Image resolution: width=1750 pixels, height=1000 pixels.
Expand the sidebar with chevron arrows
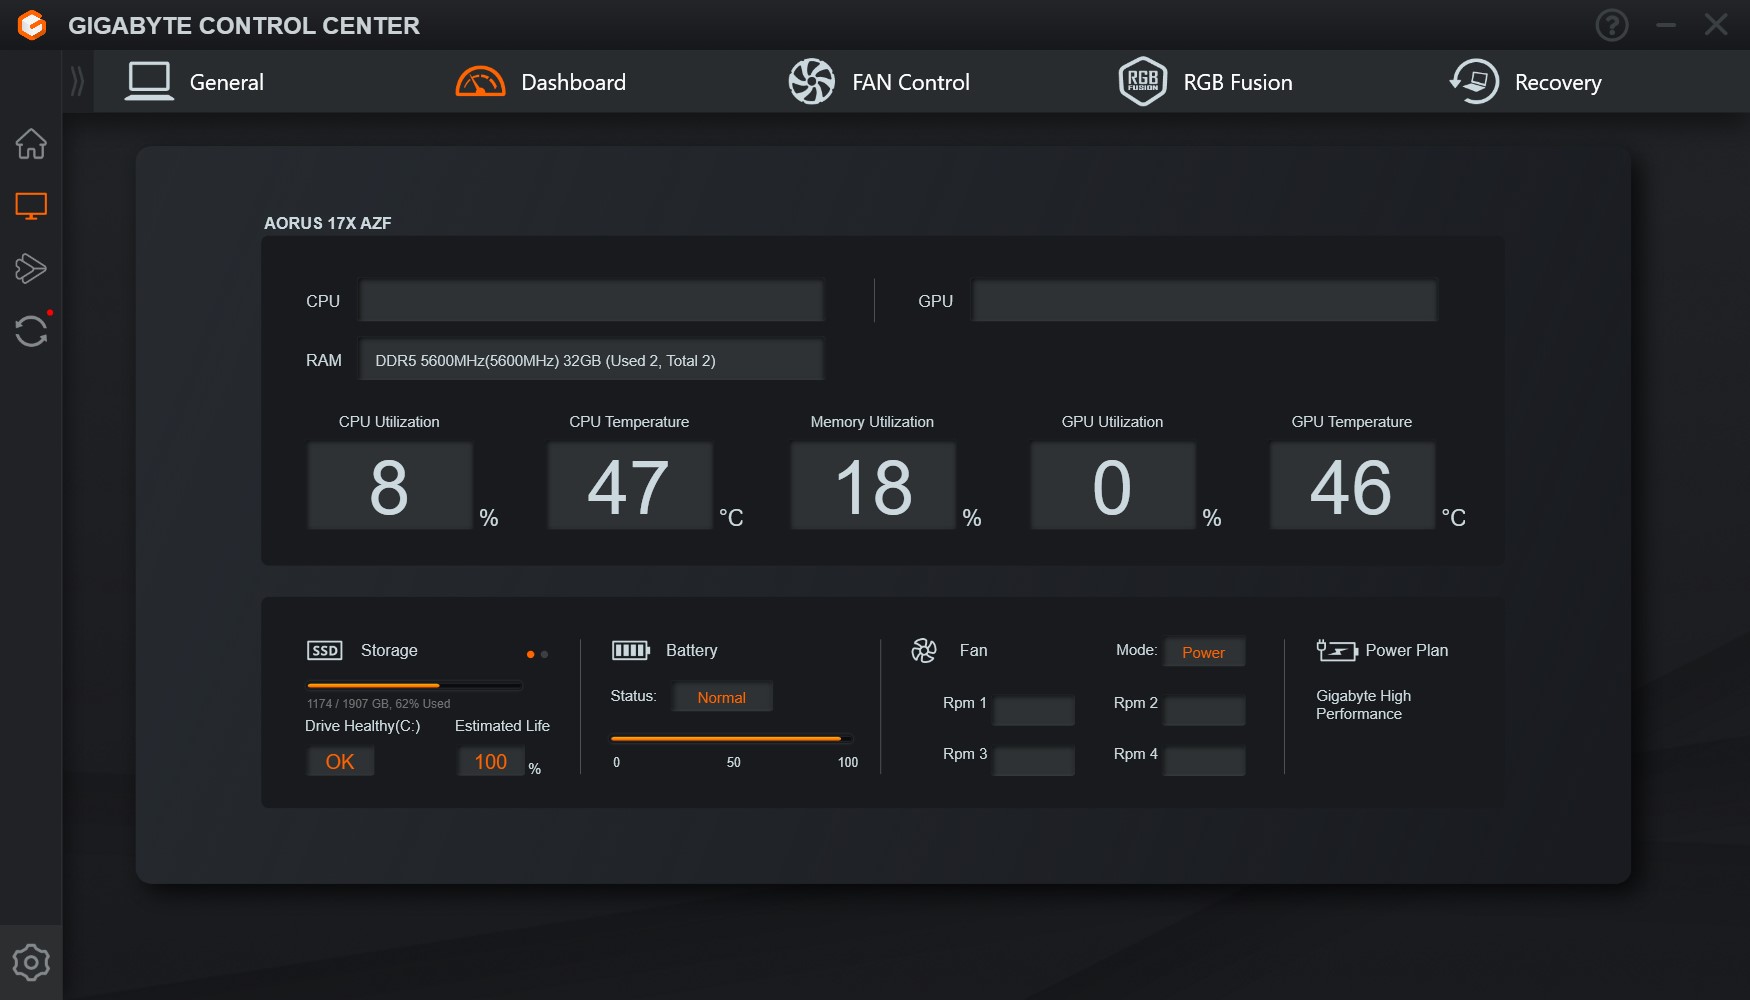click(78, 81)
